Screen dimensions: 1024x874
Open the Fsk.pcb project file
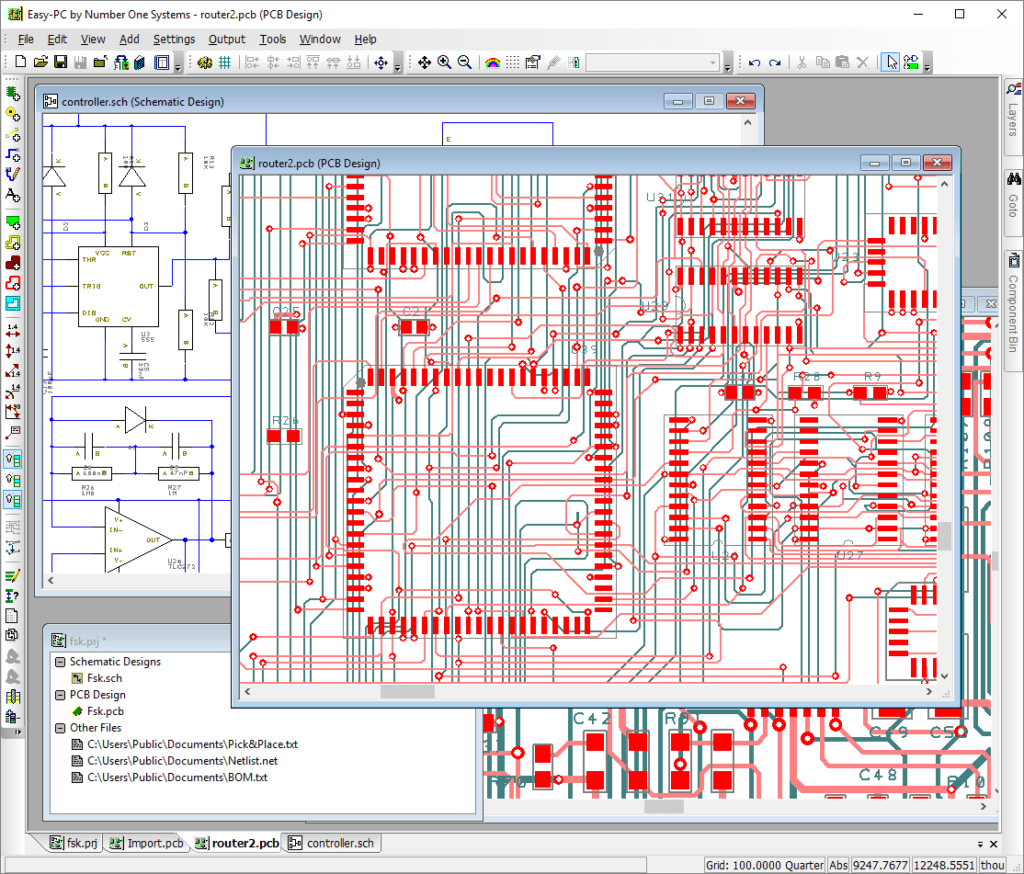105,711
